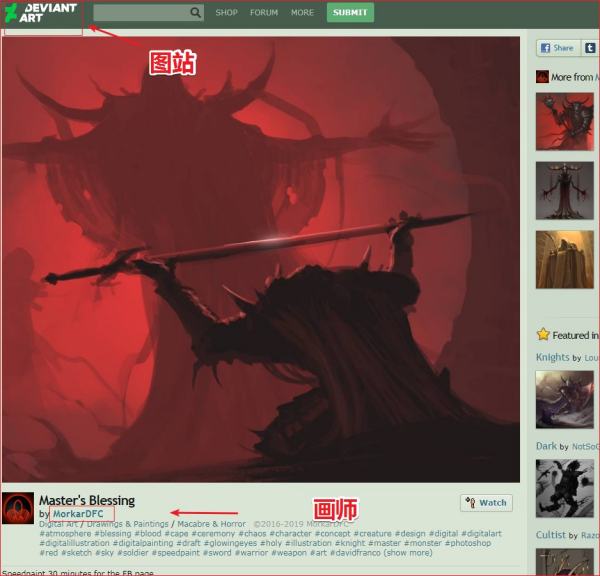This screenshot has height=576, width=600.
Task: Click the #holy tag
Action: coord(271,543)
